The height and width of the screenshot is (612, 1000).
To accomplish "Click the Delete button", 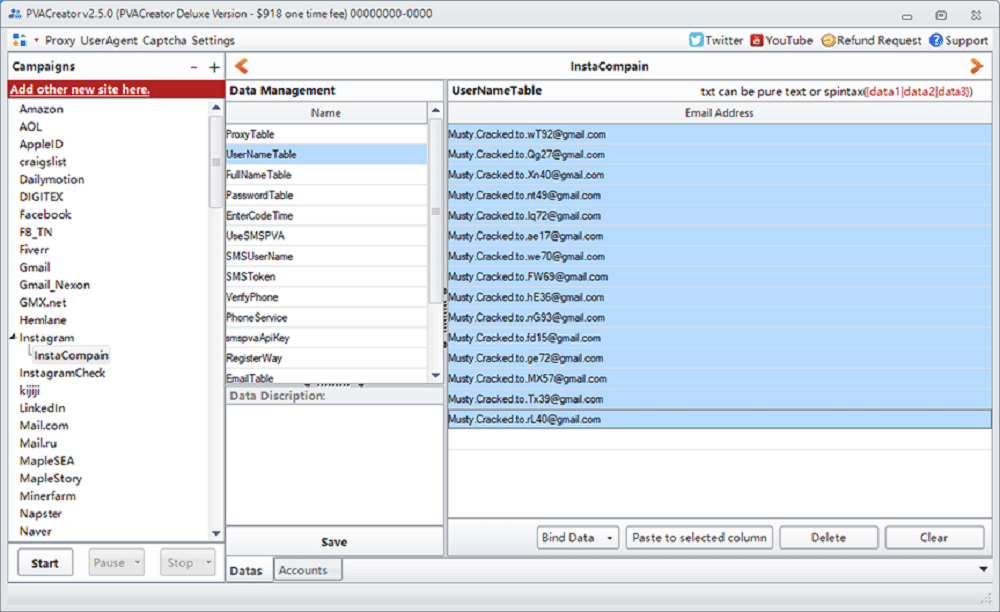I will (x=828, y=537).
